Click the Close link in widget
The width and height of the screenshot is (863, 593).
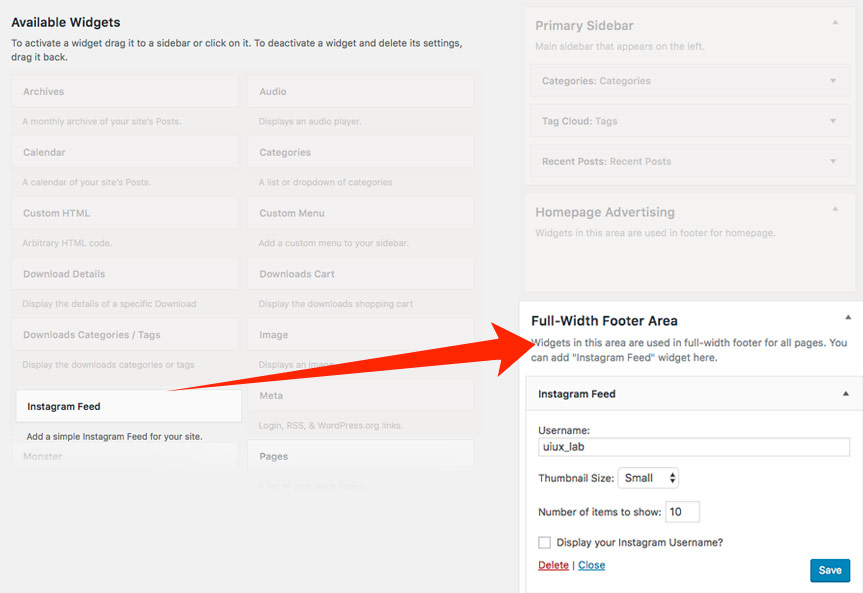point(591,565)
